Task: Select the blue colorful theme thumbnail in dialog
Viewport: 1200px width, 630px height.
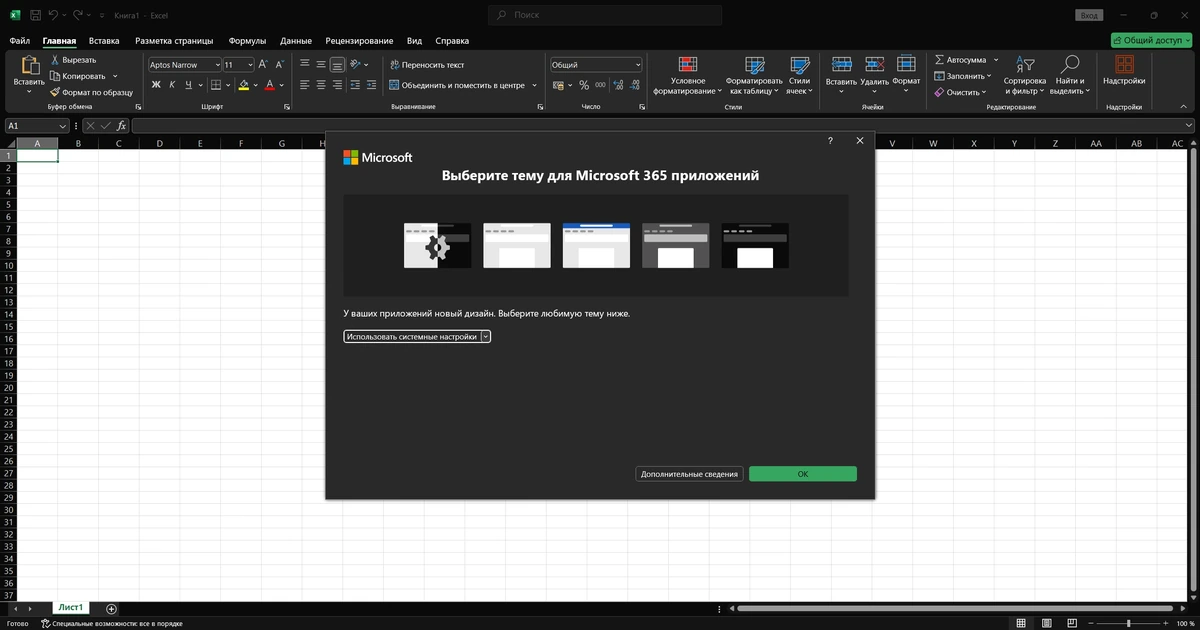Action: point(596,245)
